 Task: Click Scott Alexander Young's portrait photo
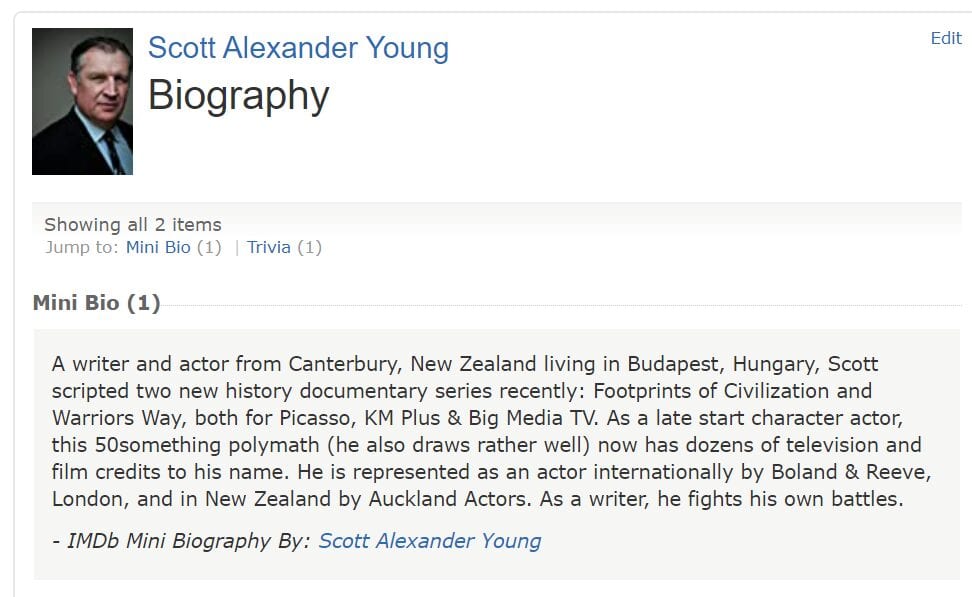click(x=82, y=101)
